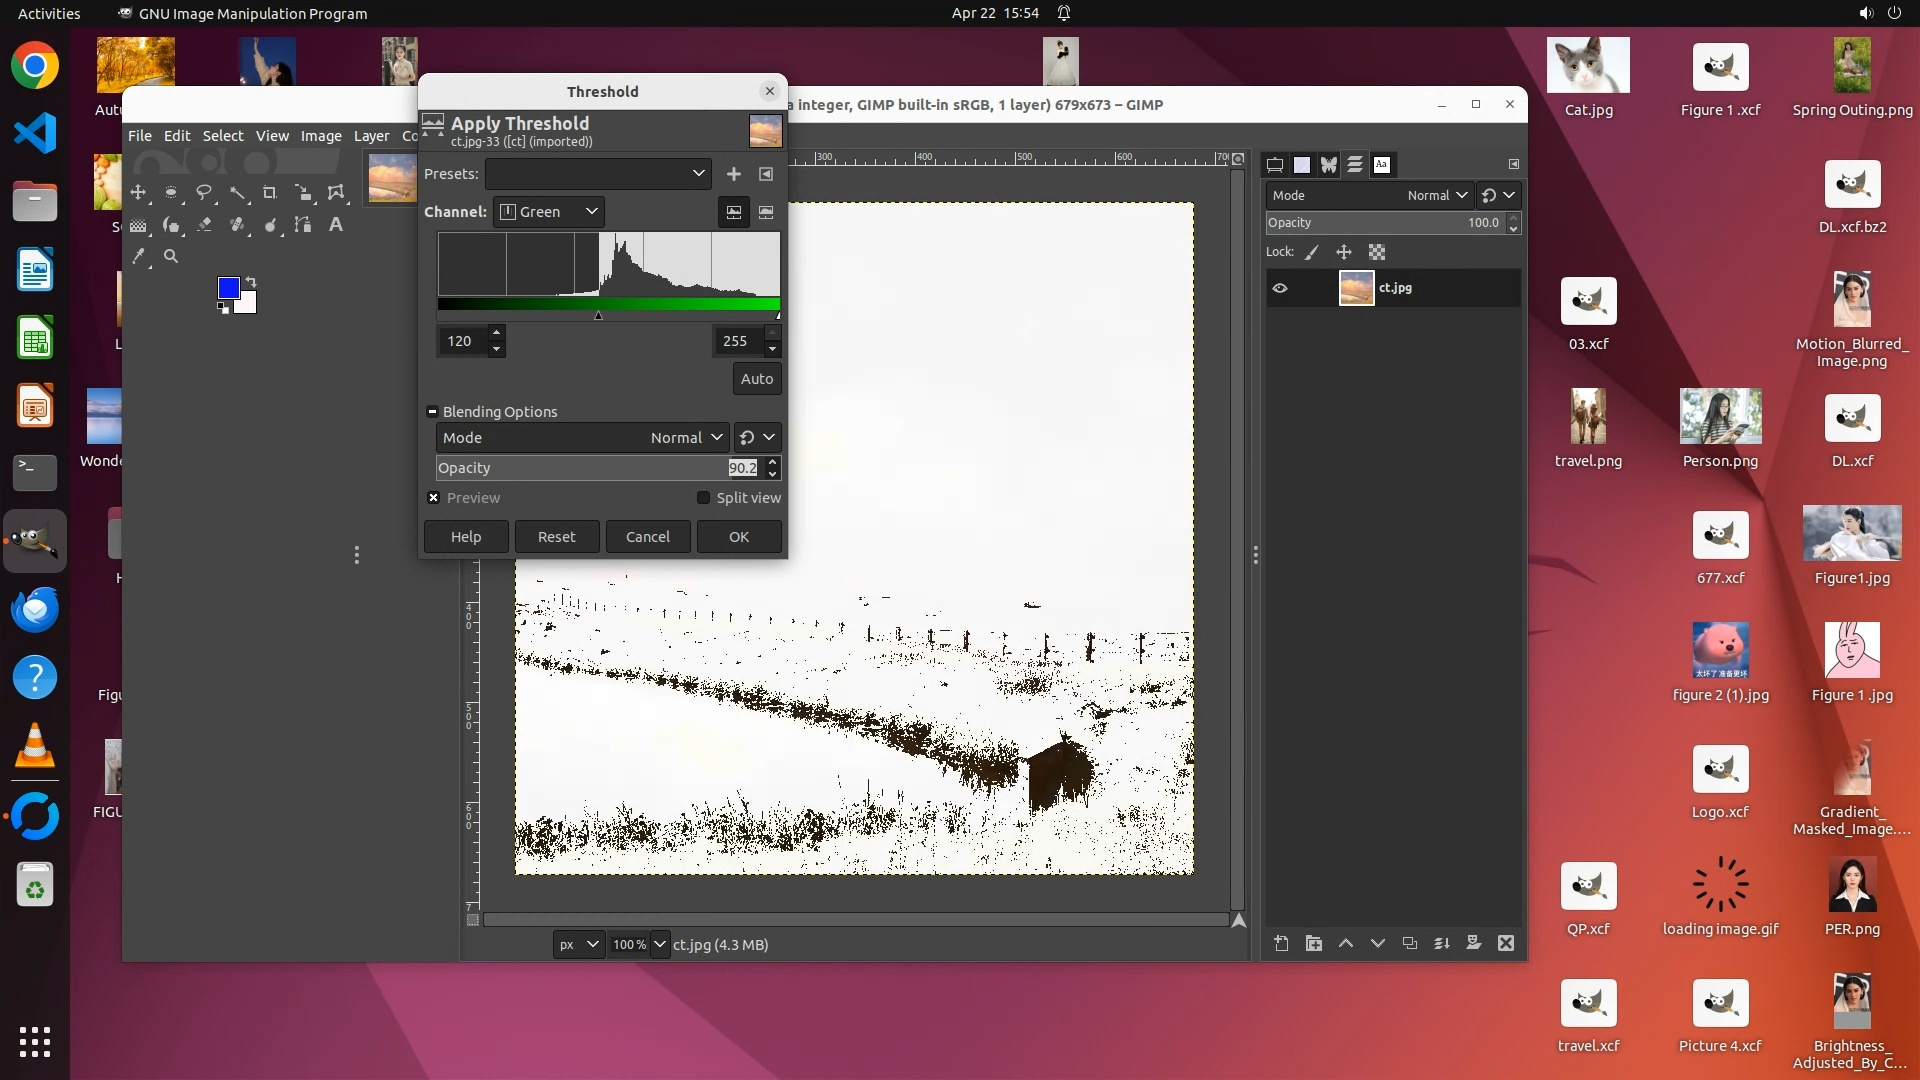
Task: Open the Select menu
Action: (223, 136)
